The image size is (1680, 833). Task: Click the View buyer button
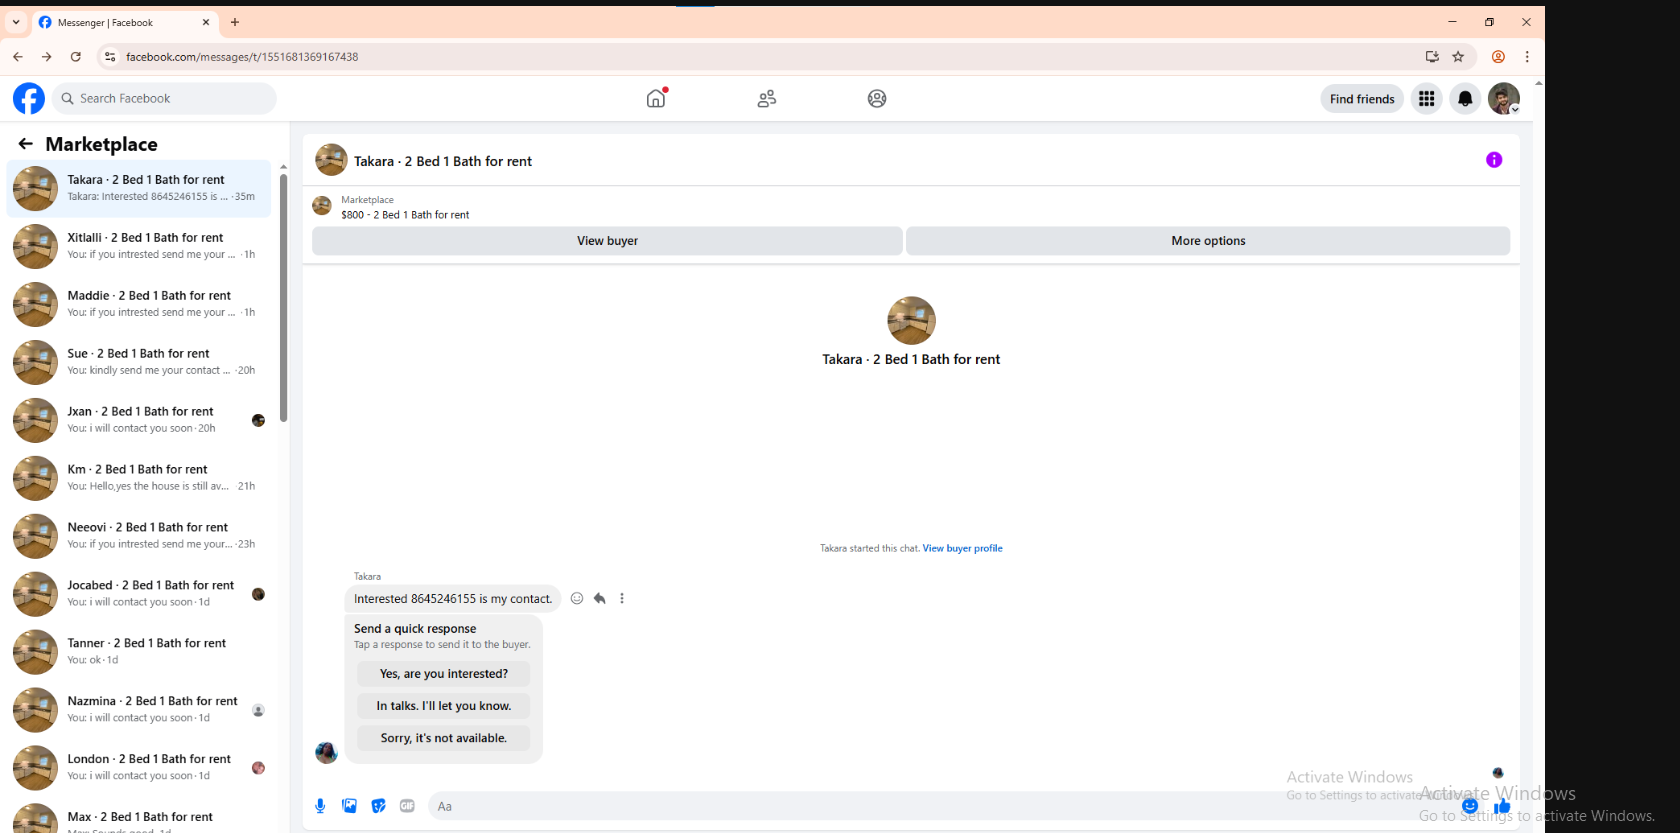pyautogui.click(x=607, y=241)
